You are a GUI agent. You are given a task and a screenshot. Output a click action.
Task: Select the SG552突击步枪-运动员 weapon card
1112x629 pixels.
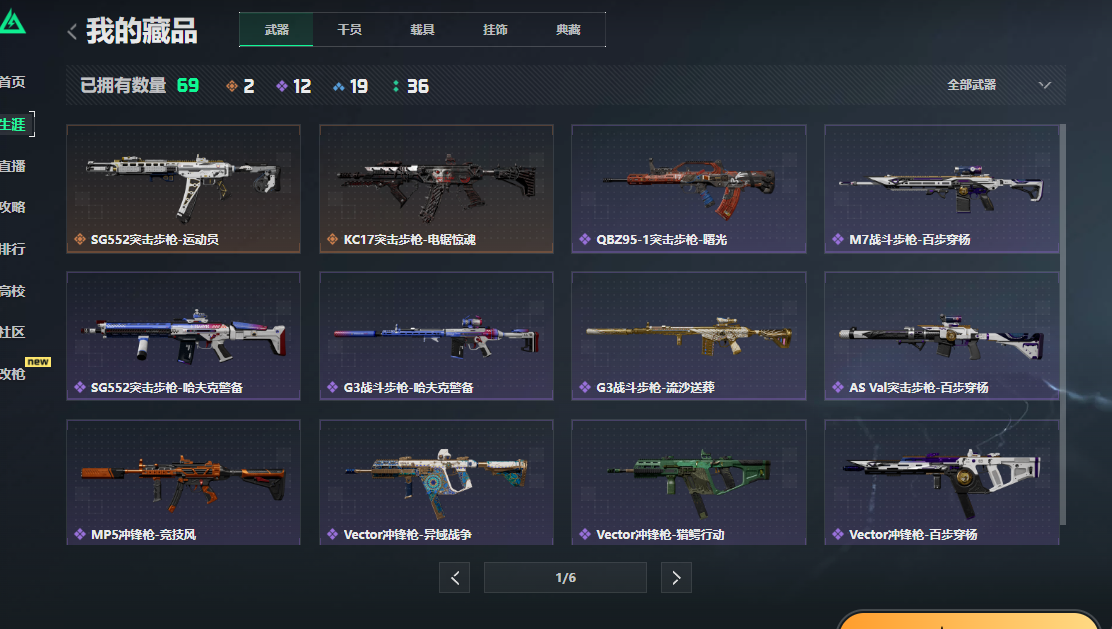pos(184,189)
